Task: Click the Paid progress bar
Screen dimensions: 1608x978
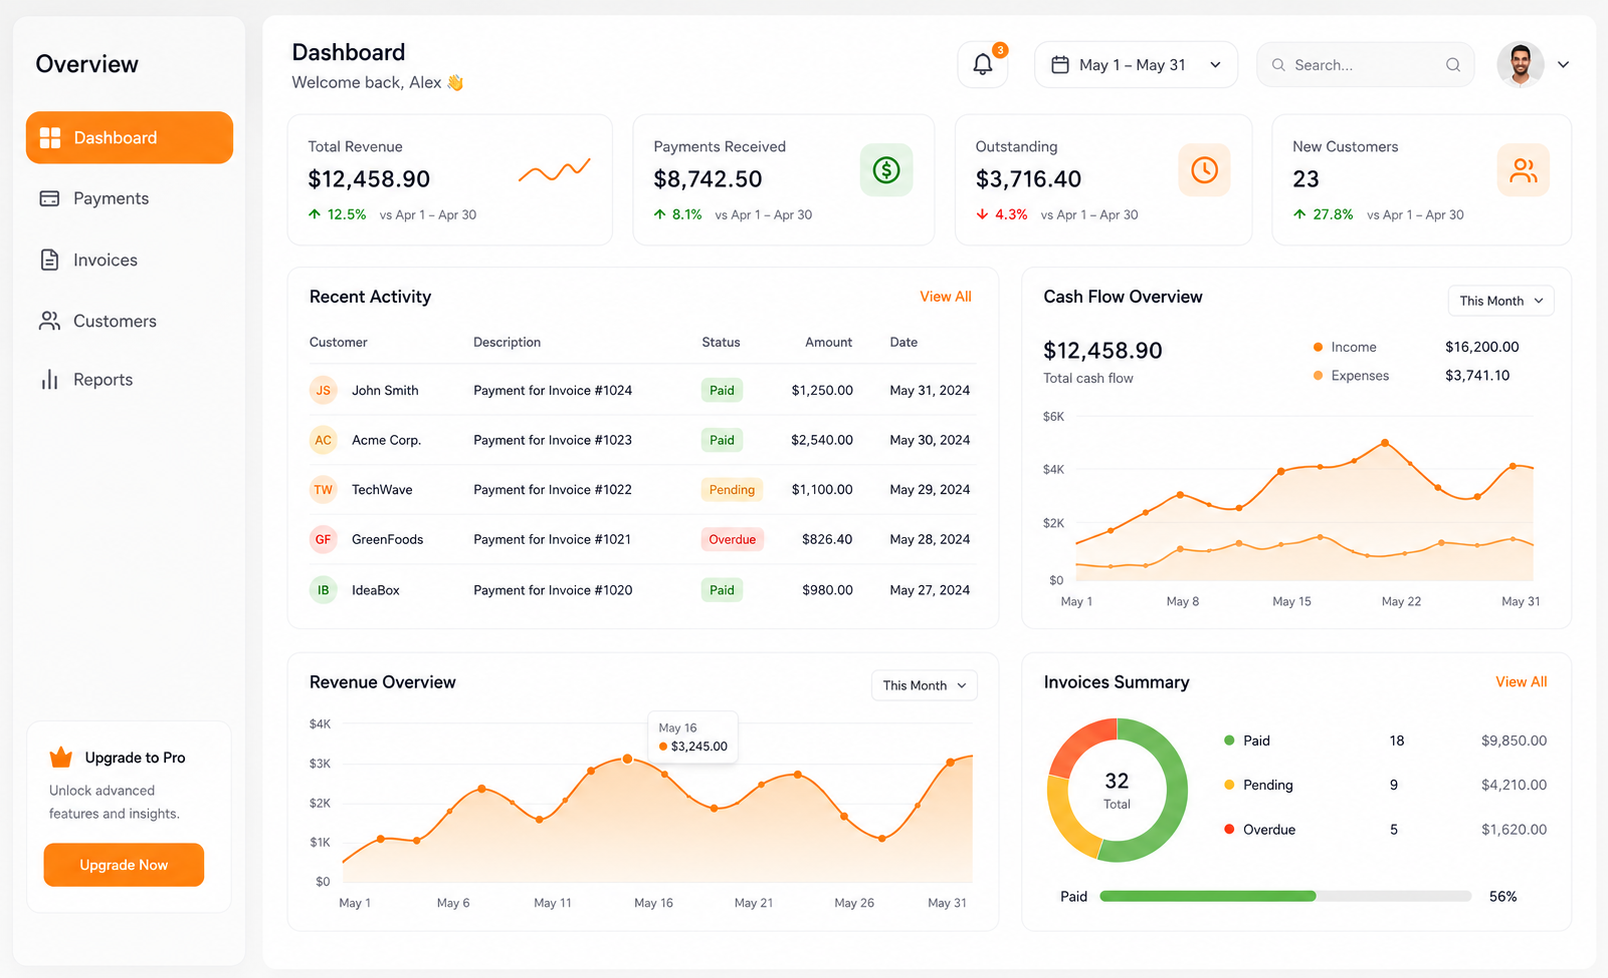Action: click(1285, 896)
